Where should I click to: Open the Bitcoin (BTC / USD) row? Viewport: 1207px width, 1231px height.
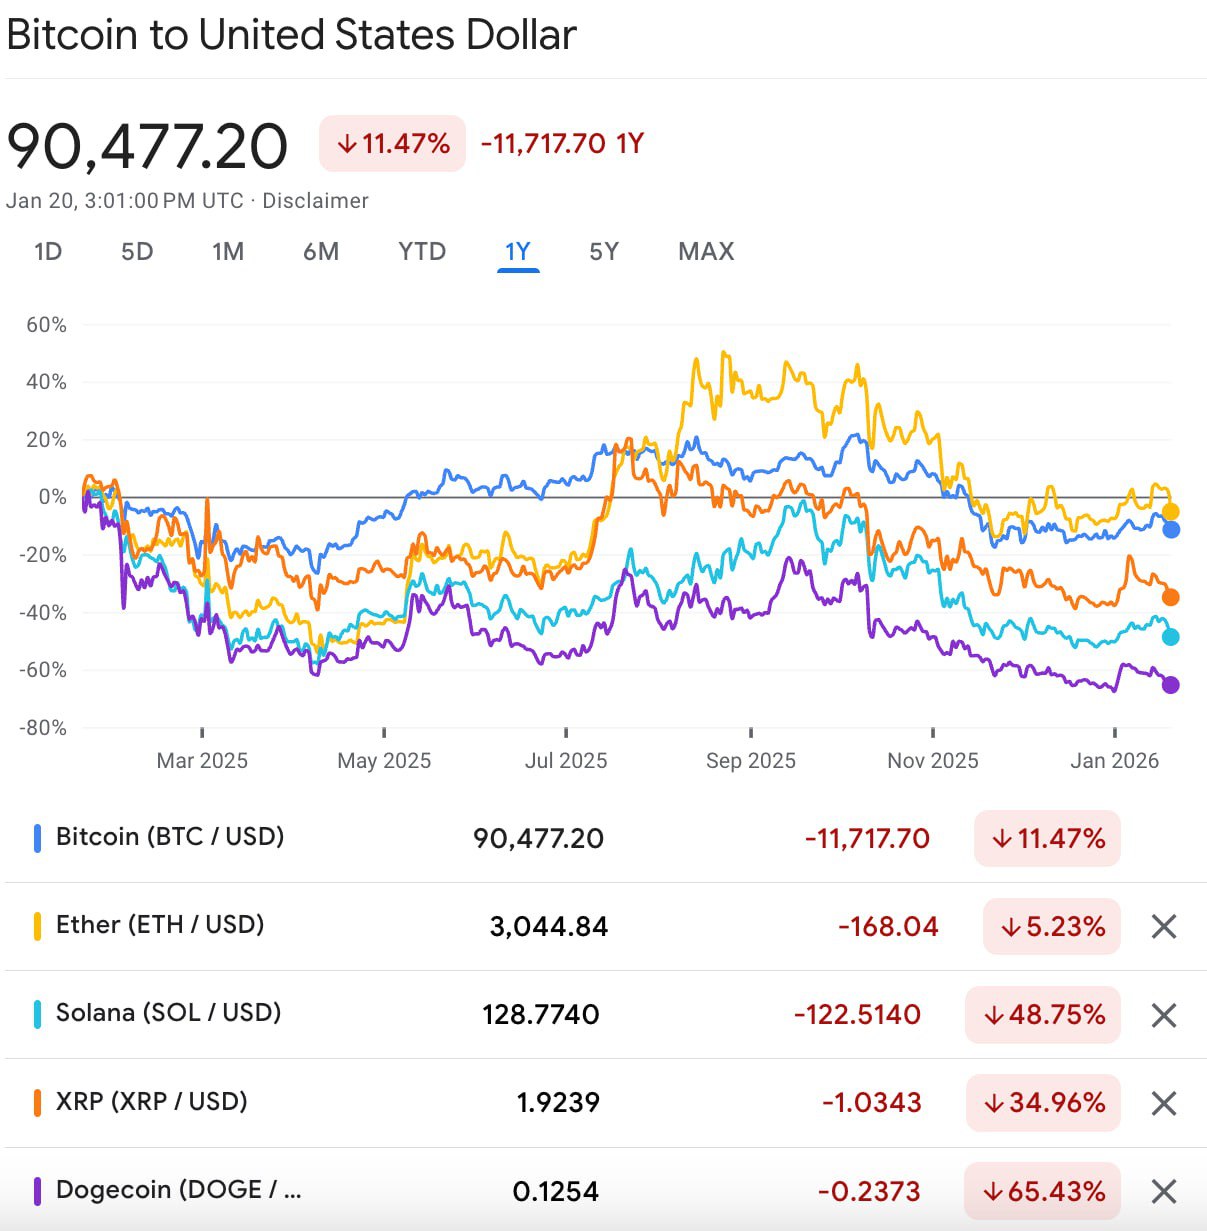(170, 837)
